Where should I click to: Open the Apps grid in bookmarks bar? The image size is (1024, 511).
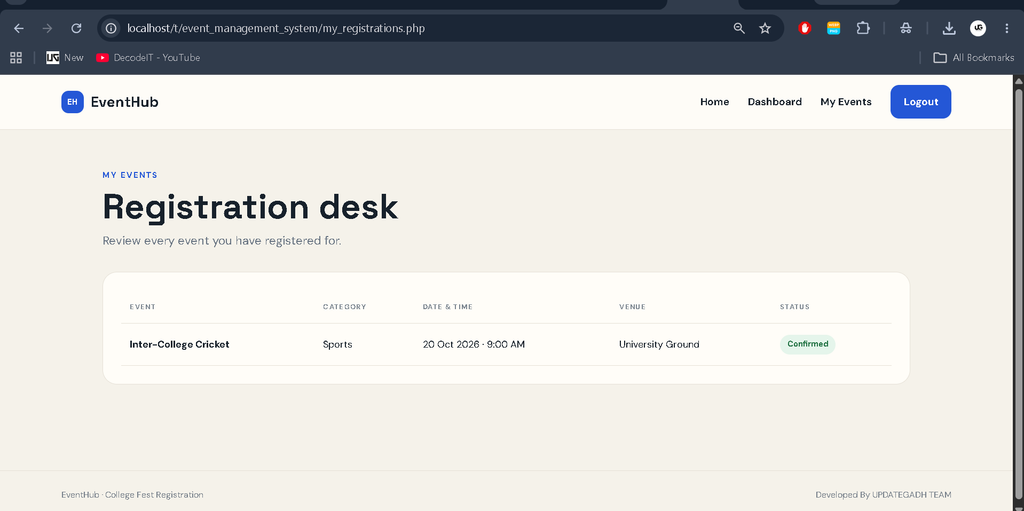pos(16,58)
